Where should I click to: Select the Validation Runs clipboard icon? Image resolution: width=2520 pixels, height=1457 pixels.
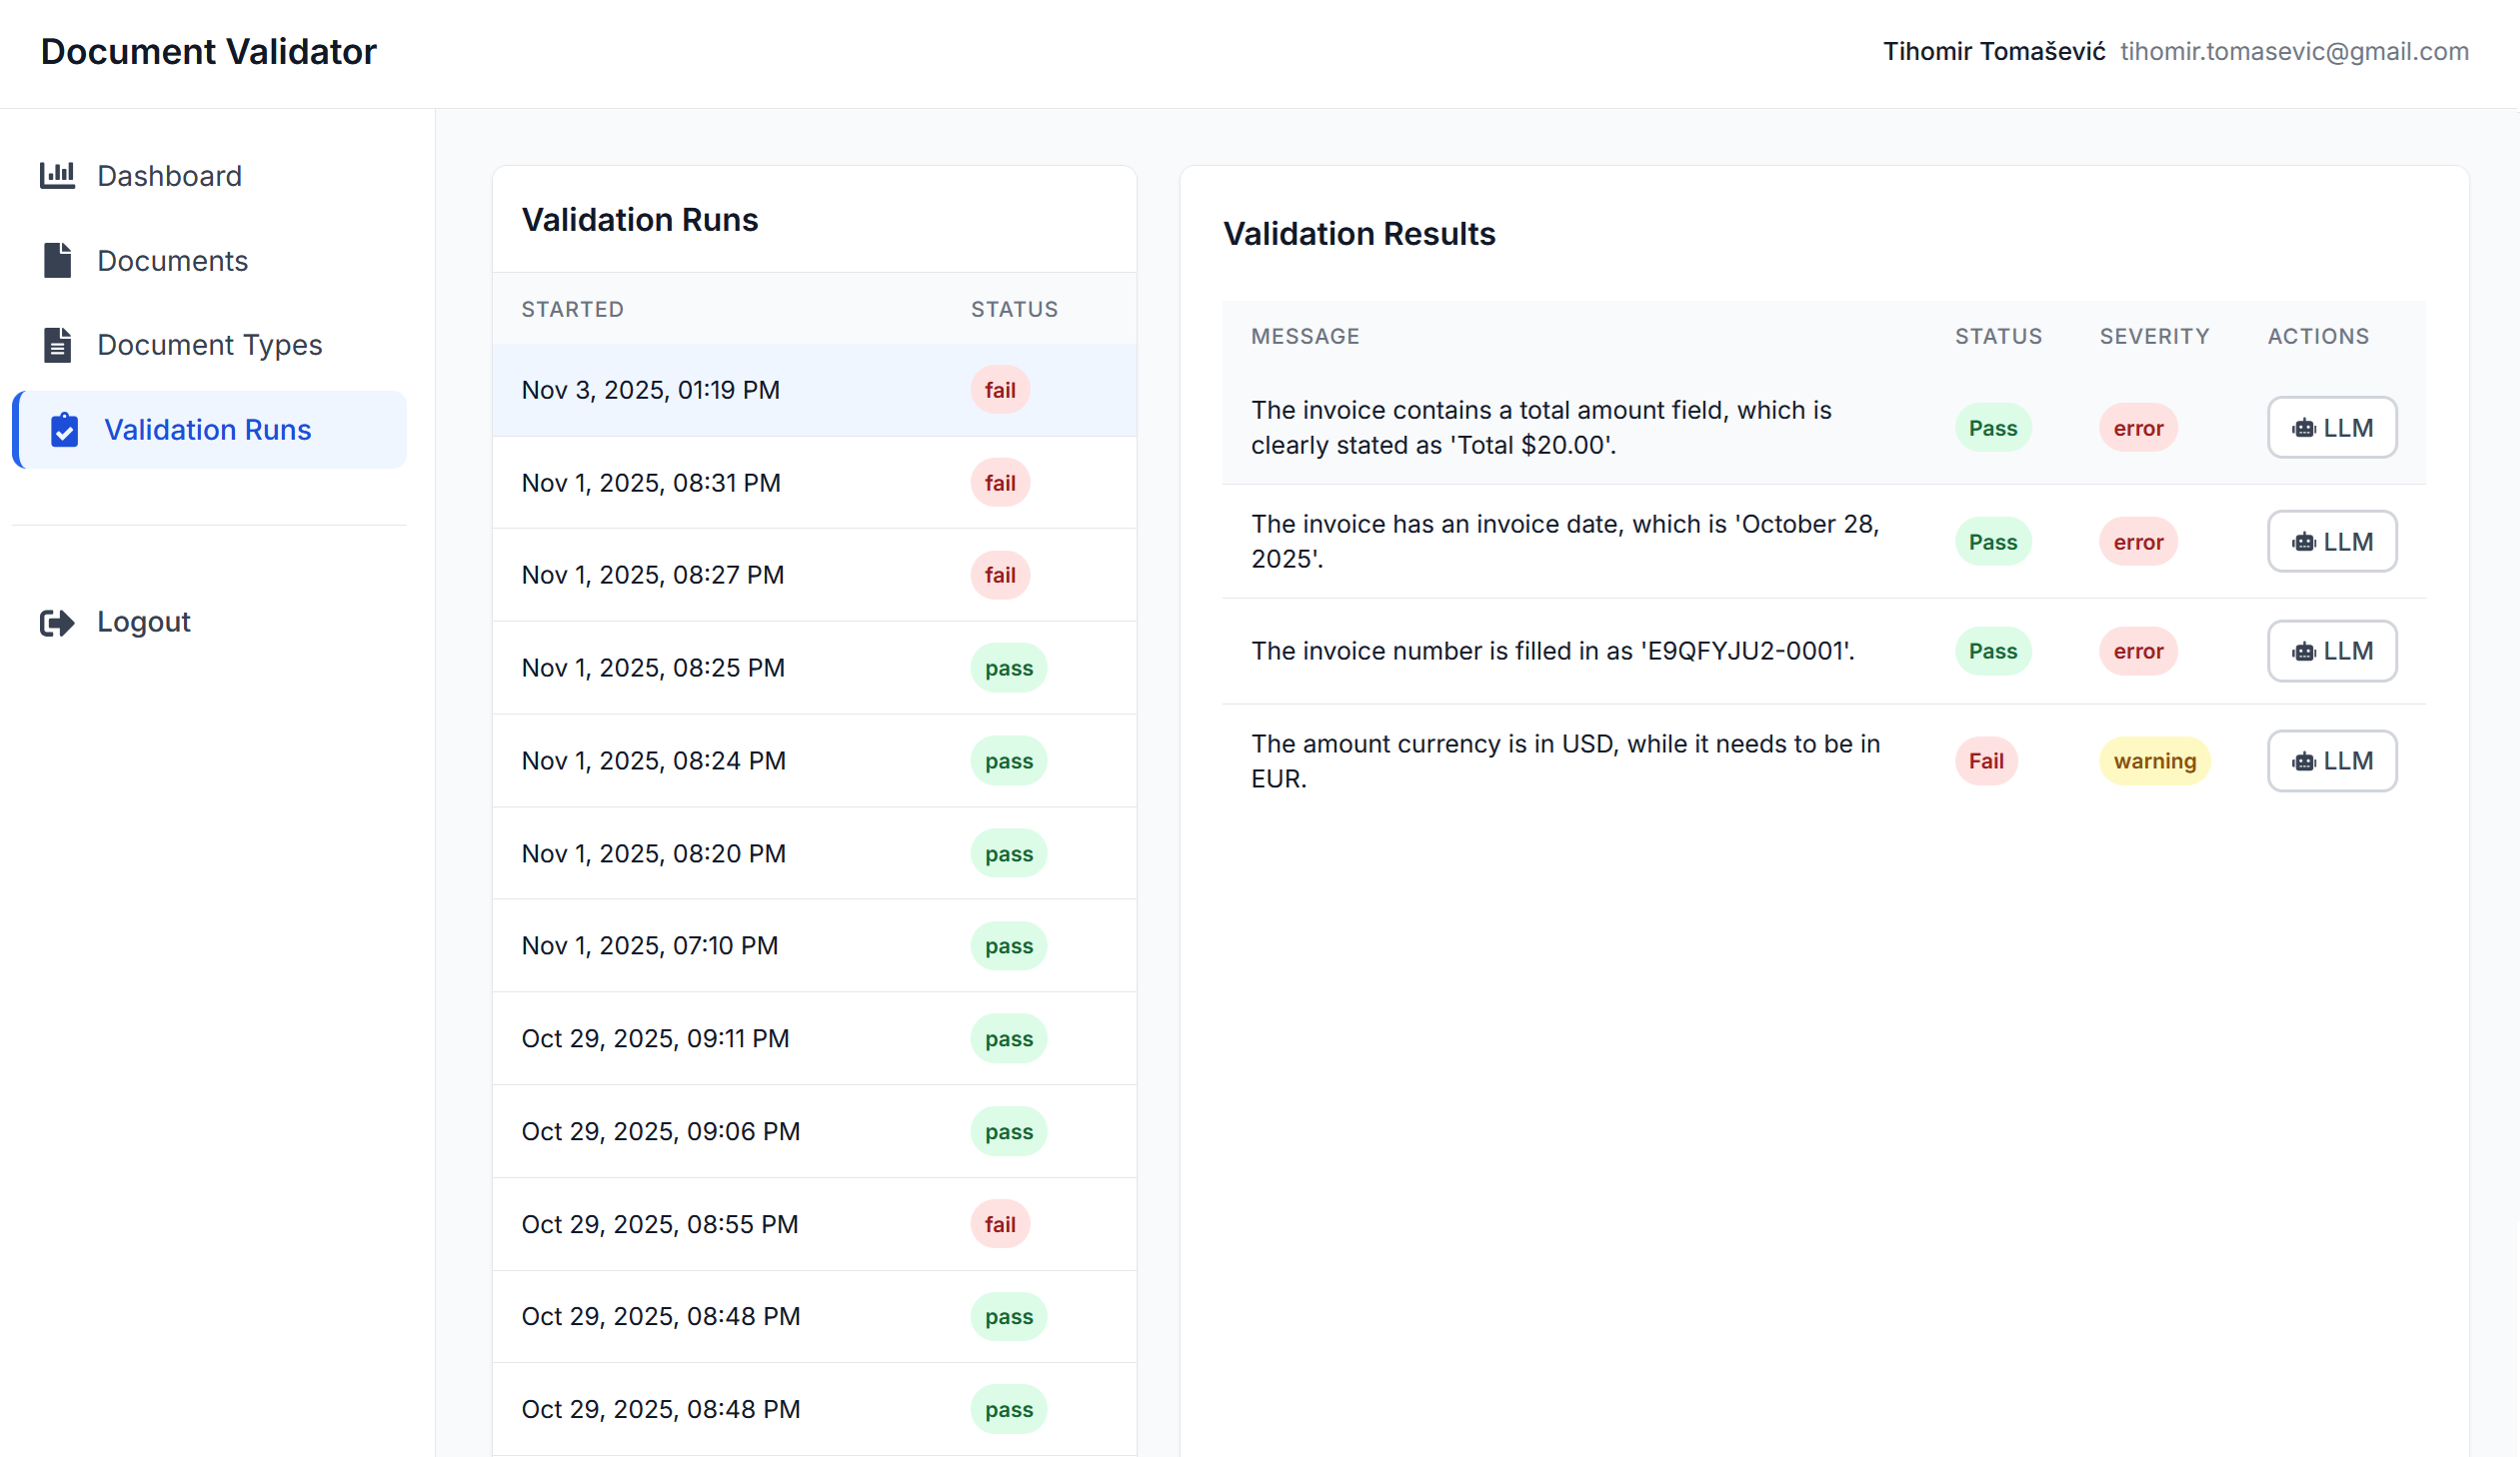tap(63, 429)
